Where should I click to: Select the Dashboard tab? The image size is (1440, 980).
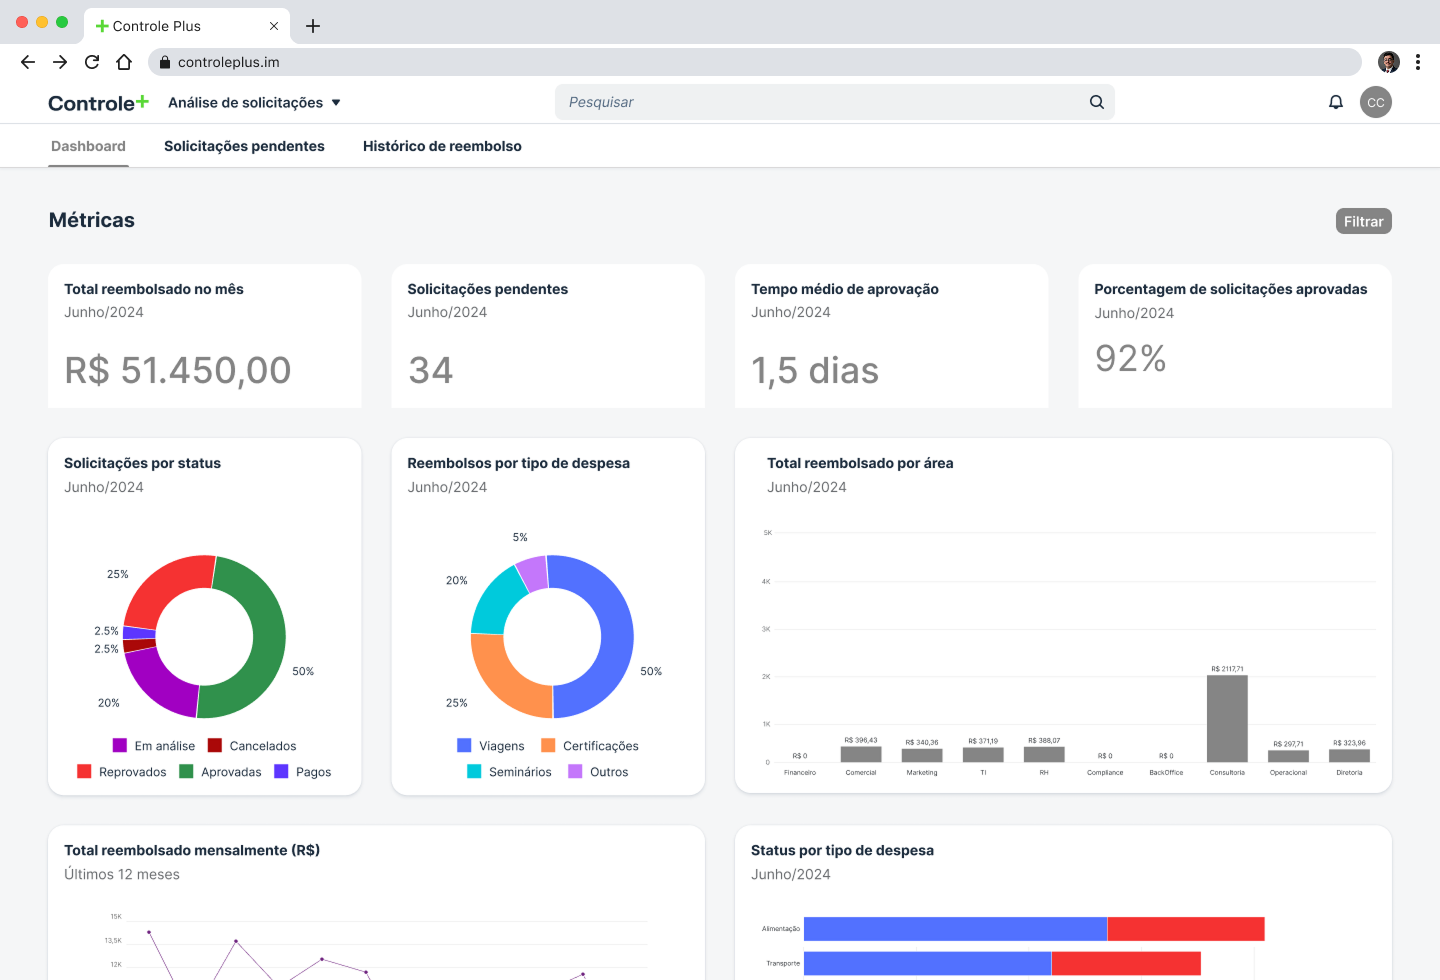point(88,146)
